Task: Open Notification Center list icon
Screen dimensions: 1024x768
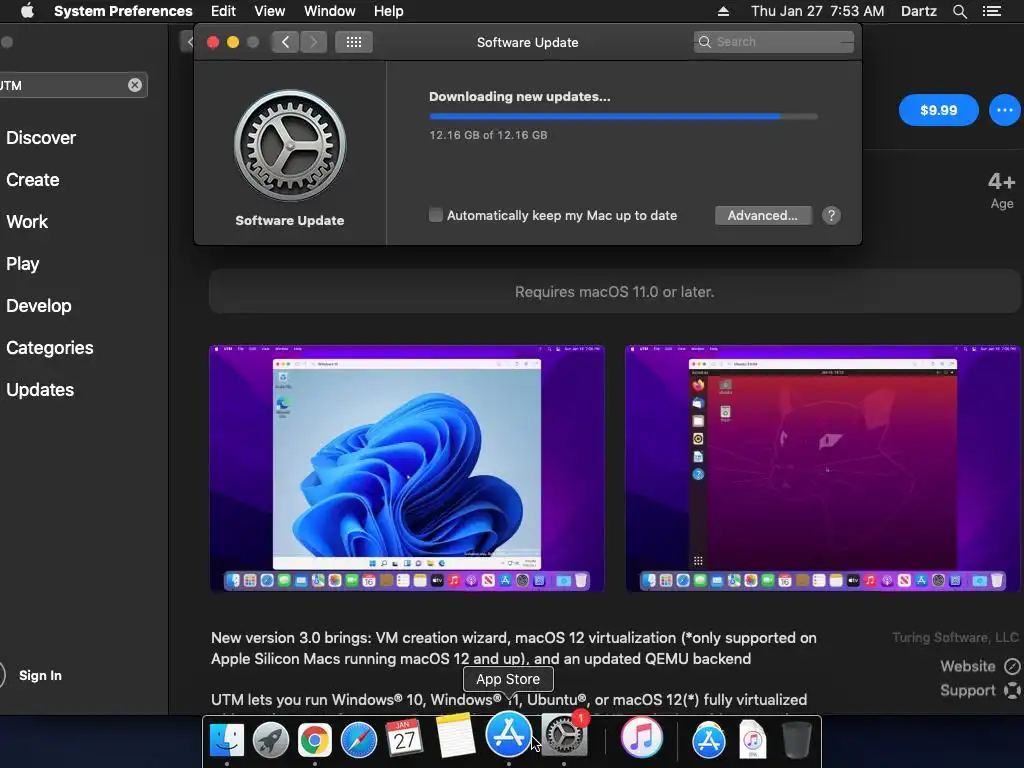Action: 991,11
